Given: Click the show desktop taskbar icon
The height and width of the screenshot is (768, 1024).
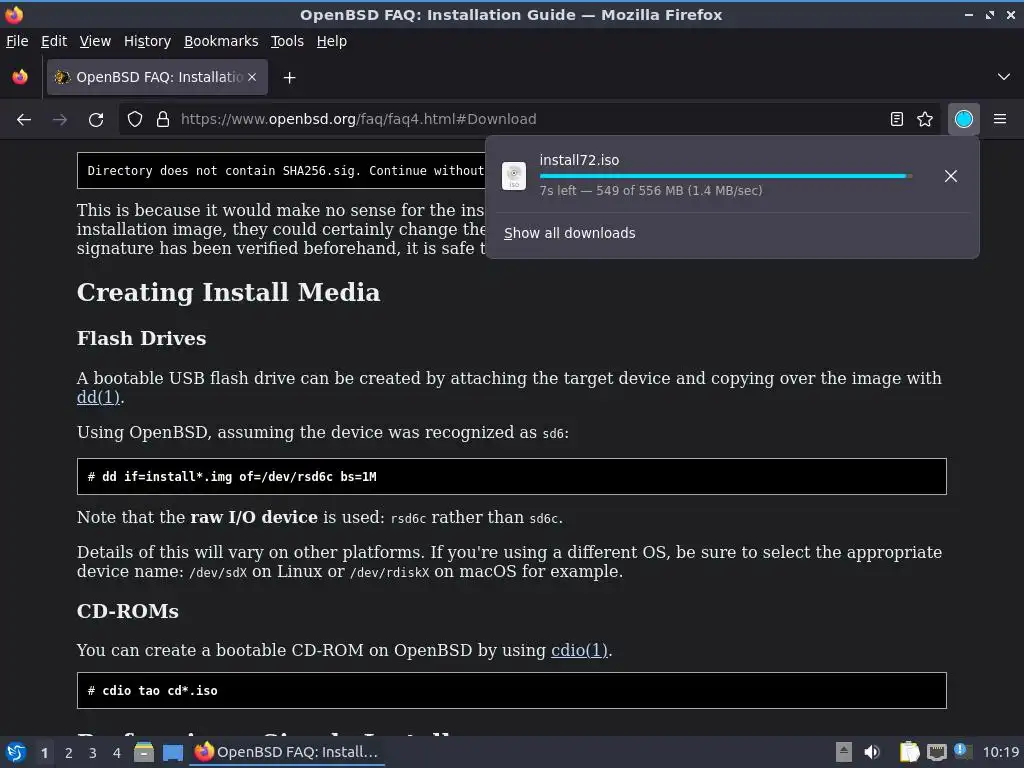Looking at the screenshot, I should coord(172,753).
